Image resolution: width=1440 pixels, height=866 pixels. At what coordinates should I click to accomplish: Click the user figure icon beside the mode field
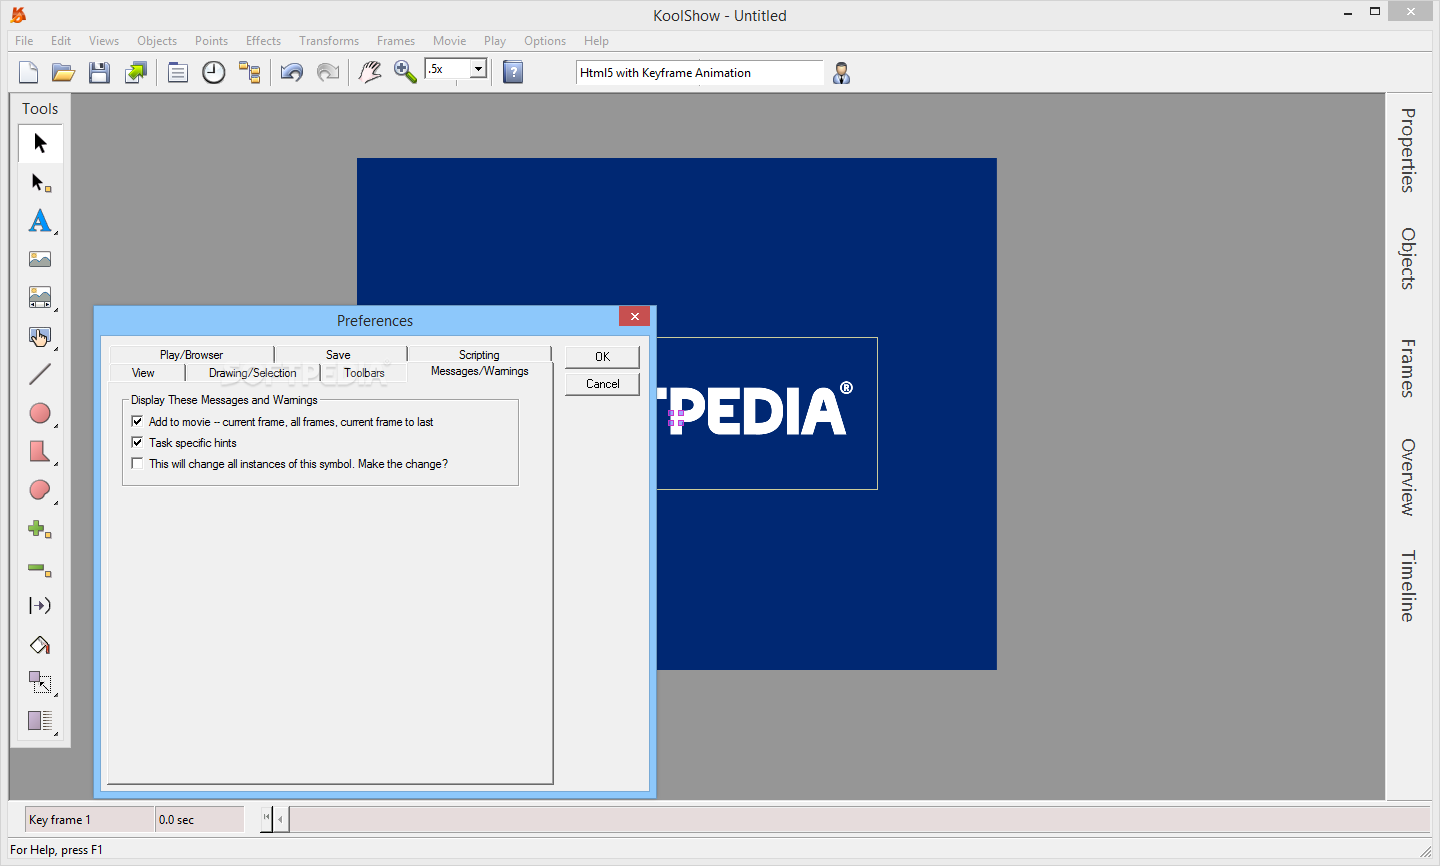click(842, 73)
